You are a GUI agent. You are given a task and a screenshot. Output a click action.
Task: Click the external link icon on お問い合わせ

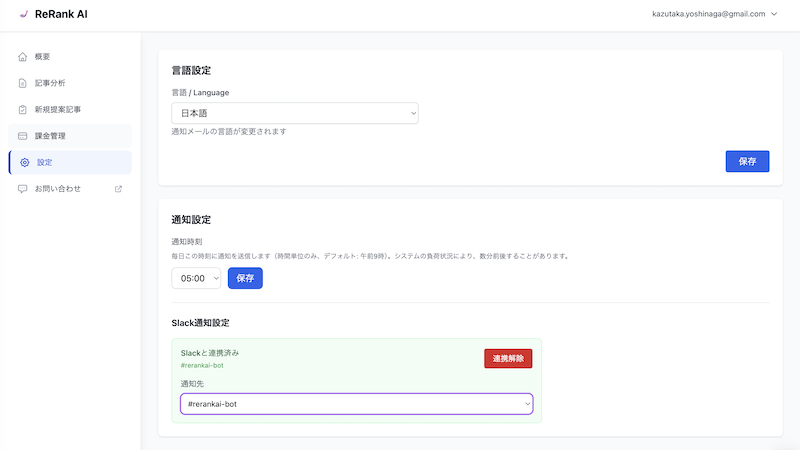point(118,189)
